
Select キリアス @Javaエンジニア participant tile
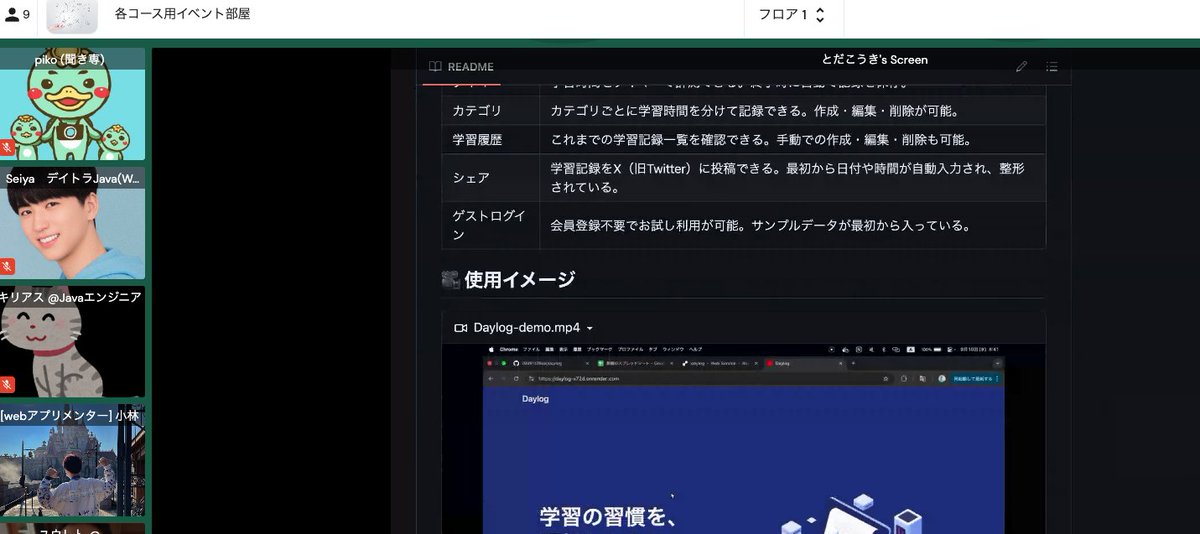coord(72,342)
